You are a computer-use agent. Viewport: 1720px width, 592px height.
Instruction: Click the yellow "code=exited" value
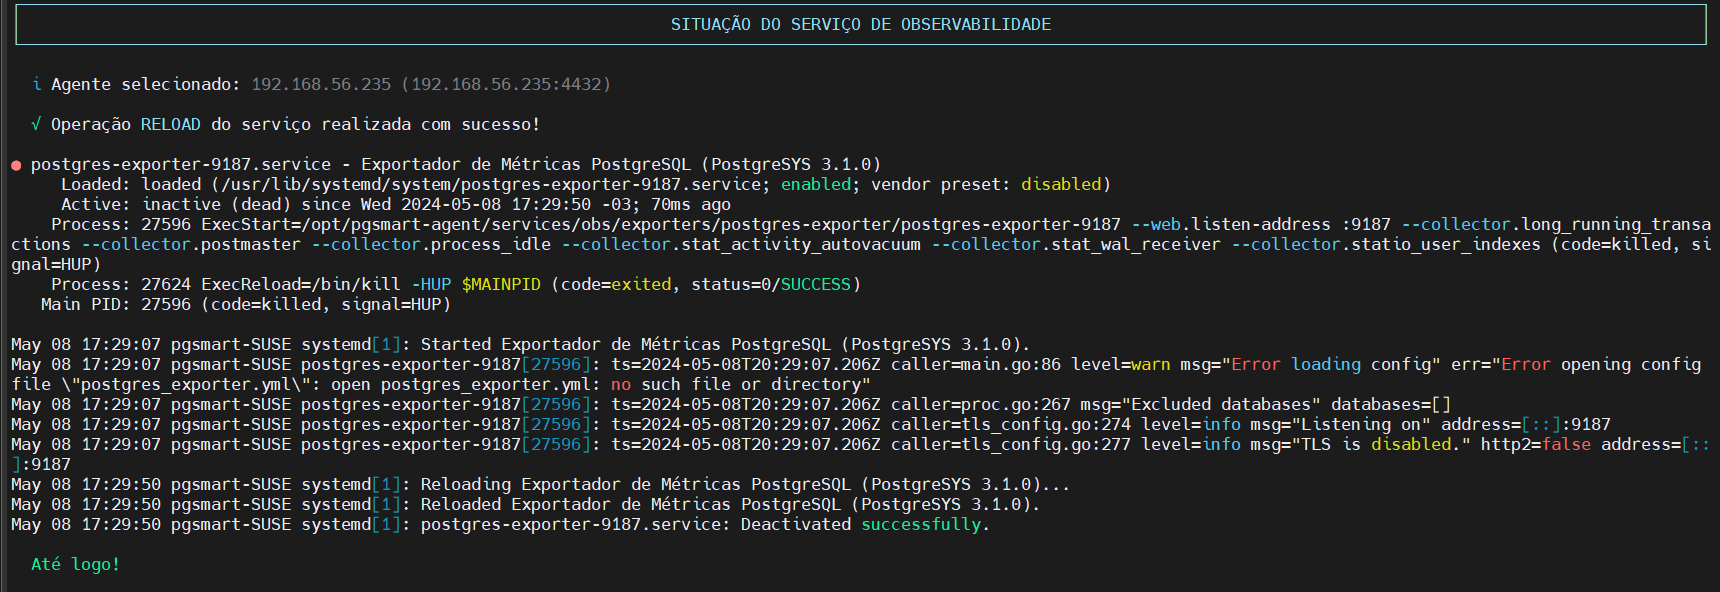coord(616,284)
